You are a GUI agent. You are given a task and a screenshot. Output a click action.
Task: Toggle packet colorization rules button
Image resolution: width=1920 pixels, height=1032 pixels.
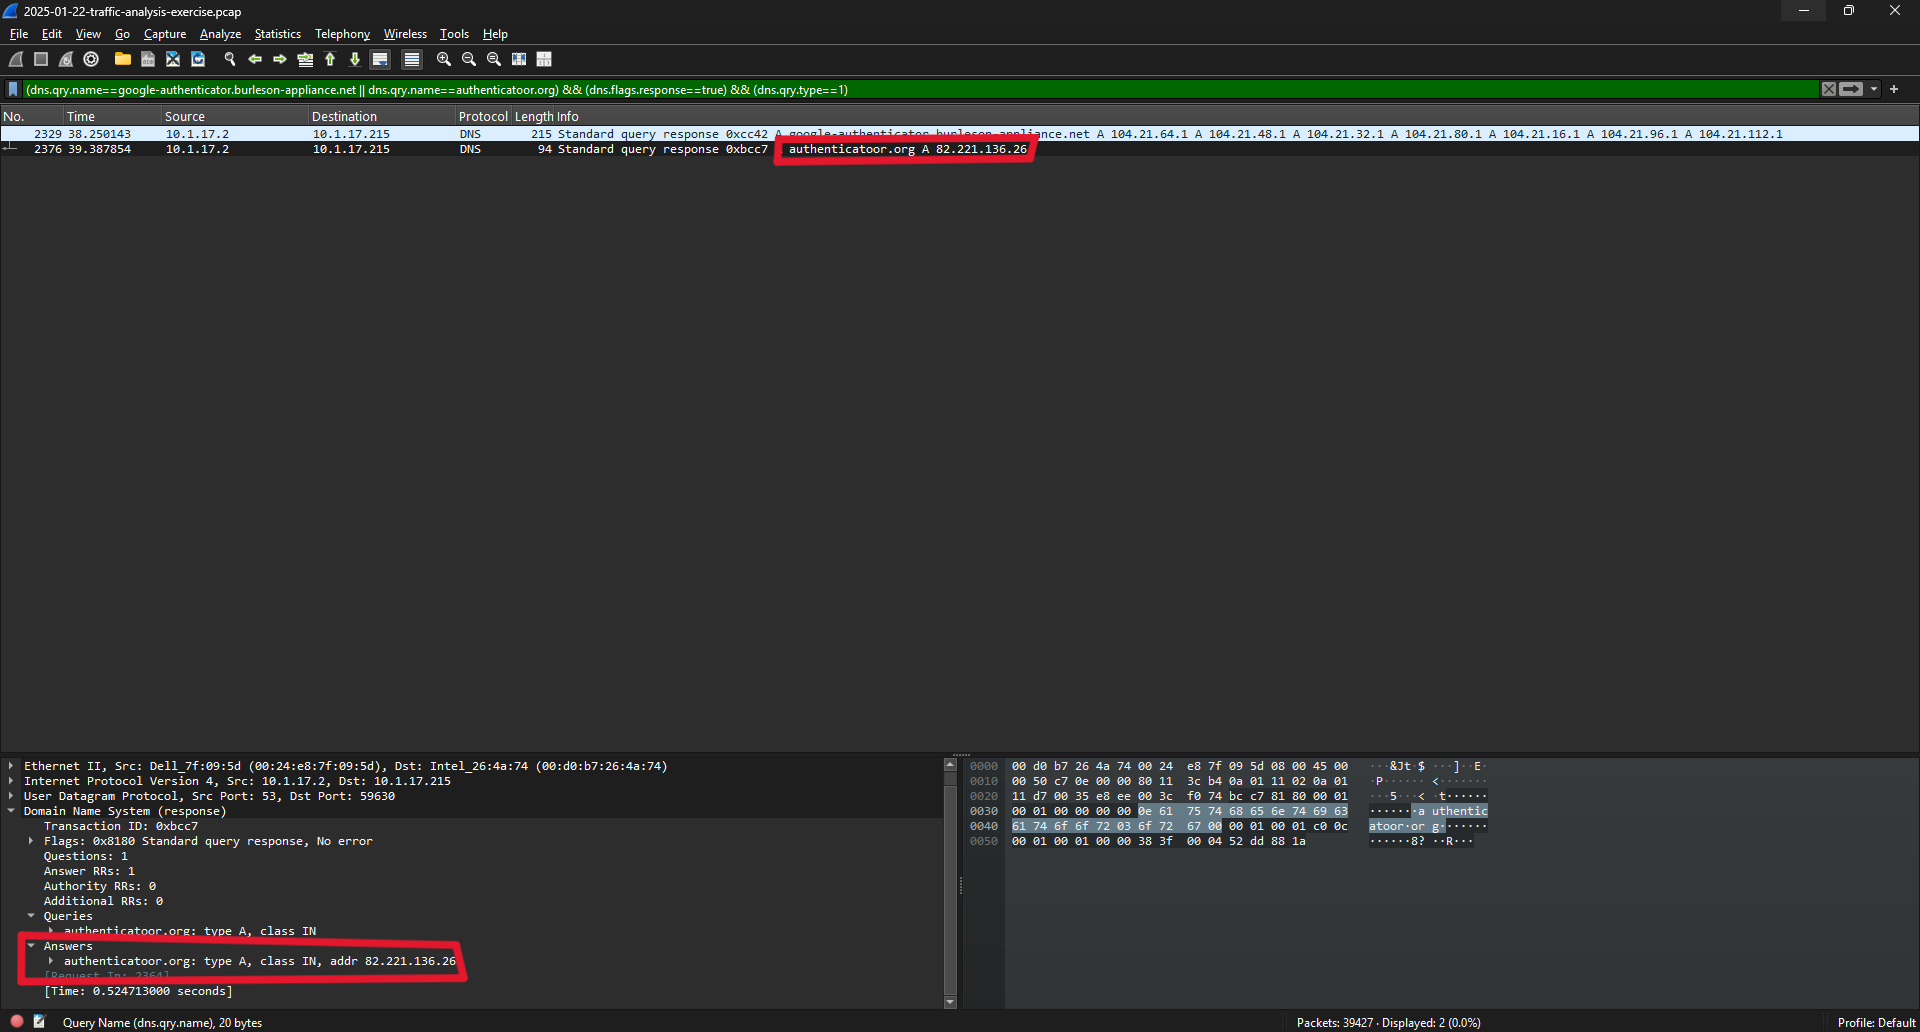tap(411, 60)
